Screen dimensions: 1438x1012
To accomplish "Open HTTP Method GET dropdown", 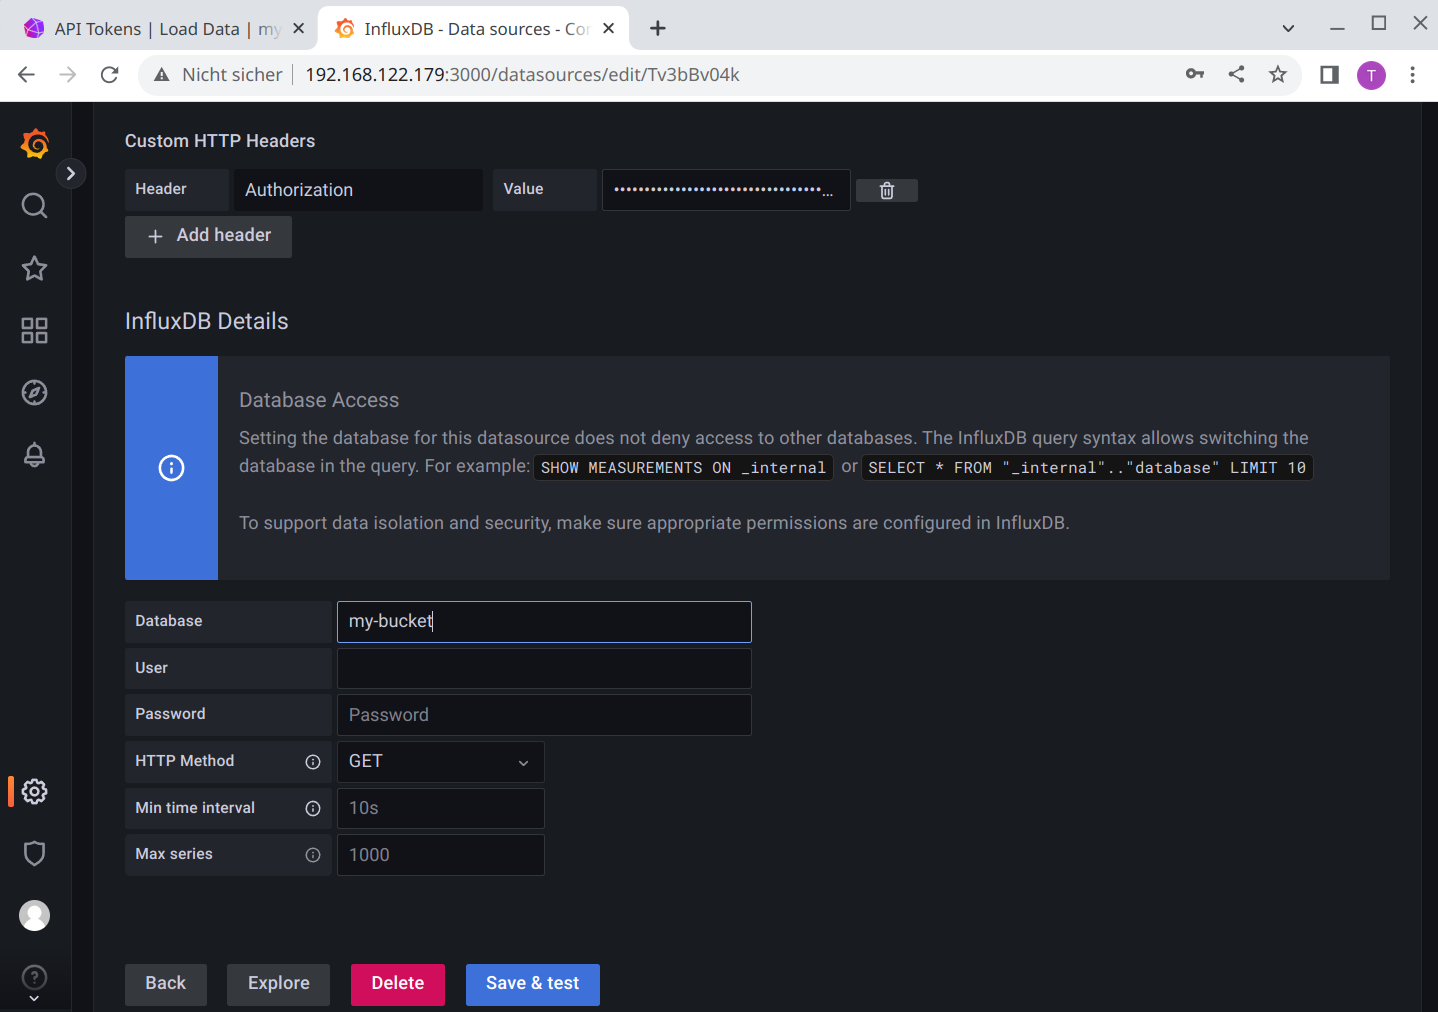I will click(440, 762).
